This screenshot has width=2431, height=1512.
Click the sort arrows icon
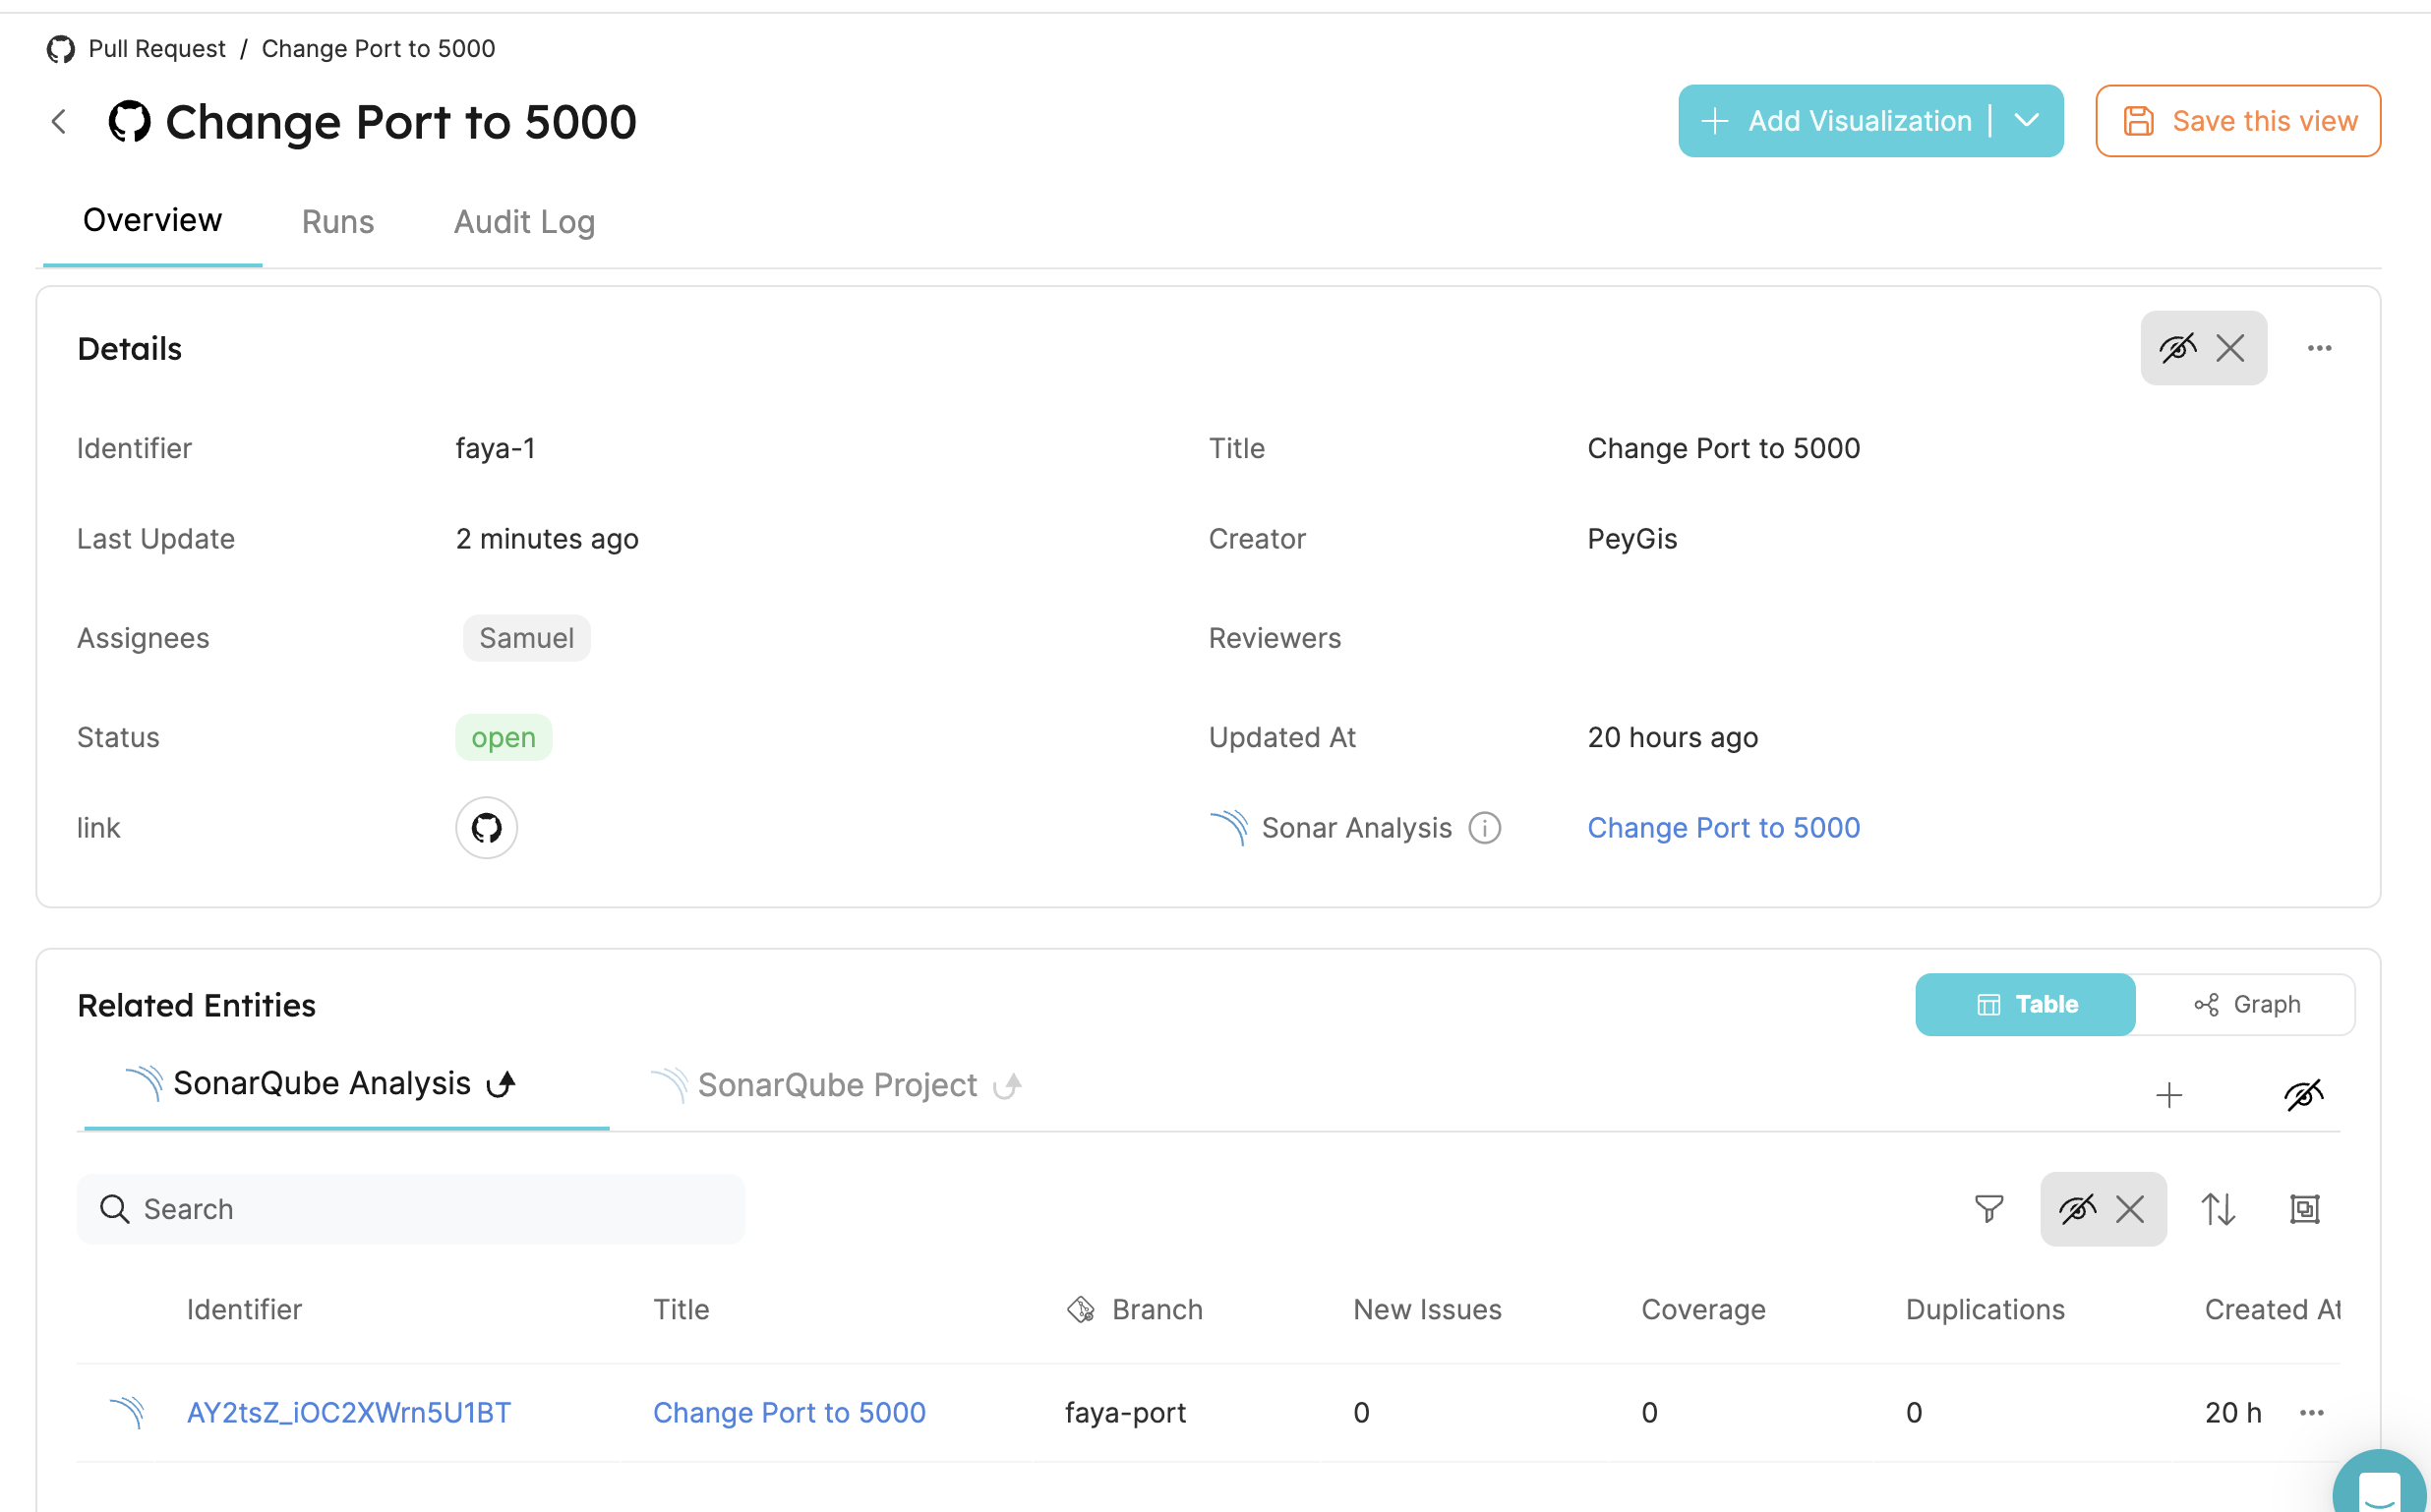2217,1209
